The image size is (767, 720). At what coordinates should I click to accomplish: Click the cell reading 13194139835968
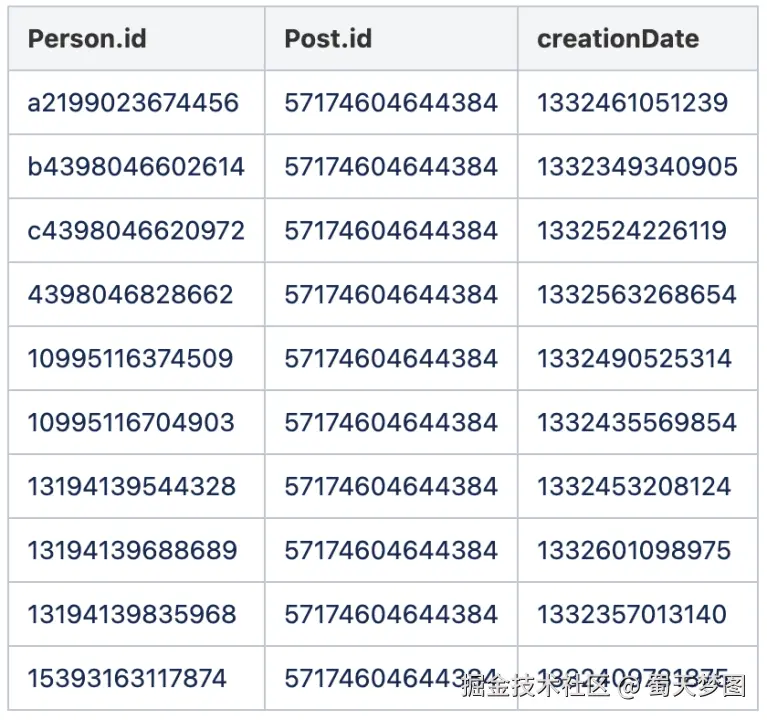[132, 615]
